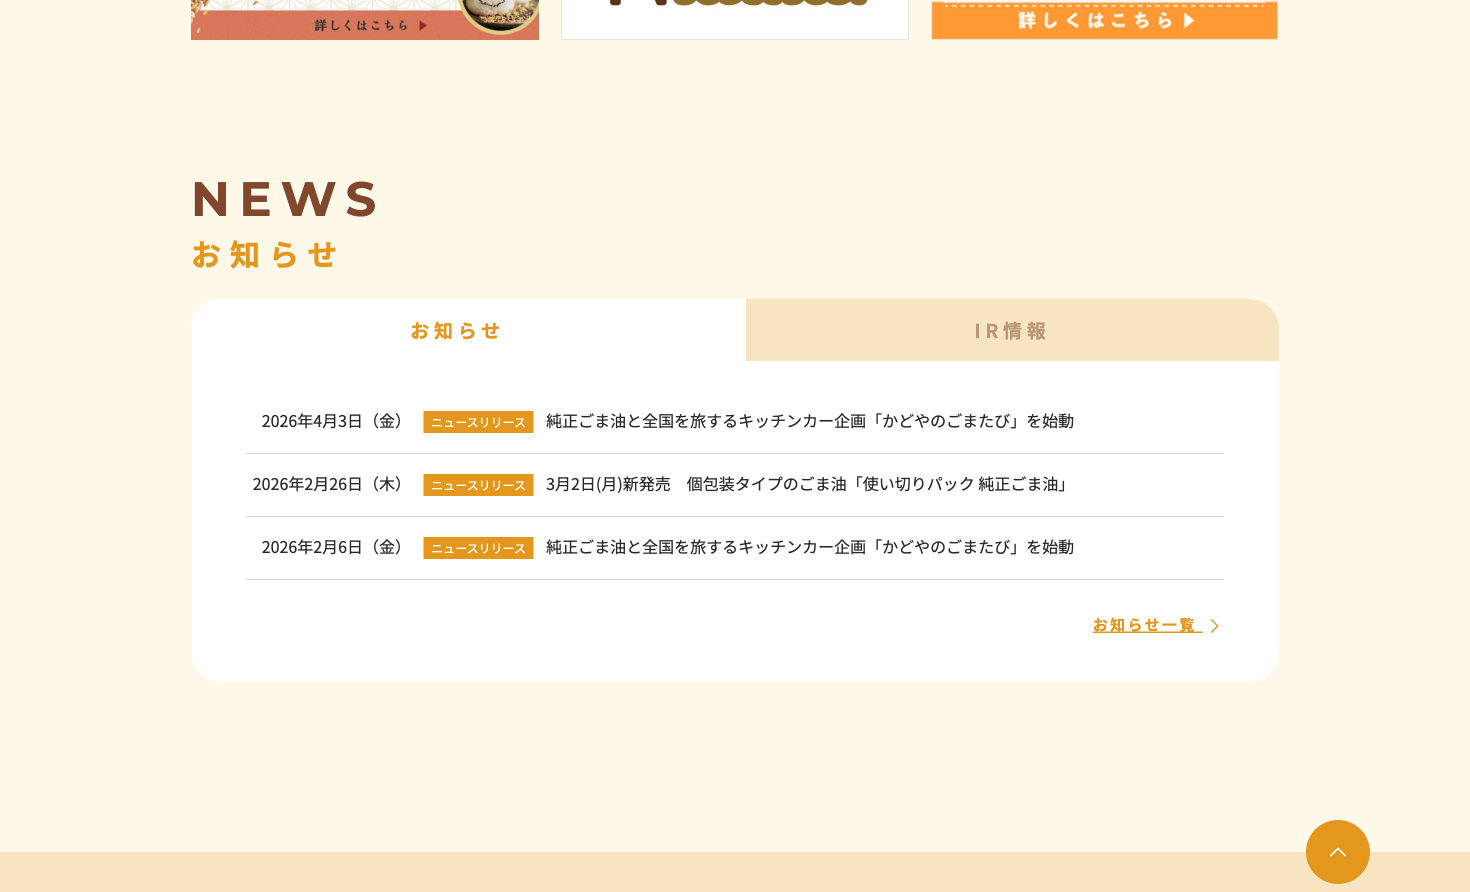Click the middle white banner thumbnail
Screen dimensions: 1470x892
(x=735, y=18)
